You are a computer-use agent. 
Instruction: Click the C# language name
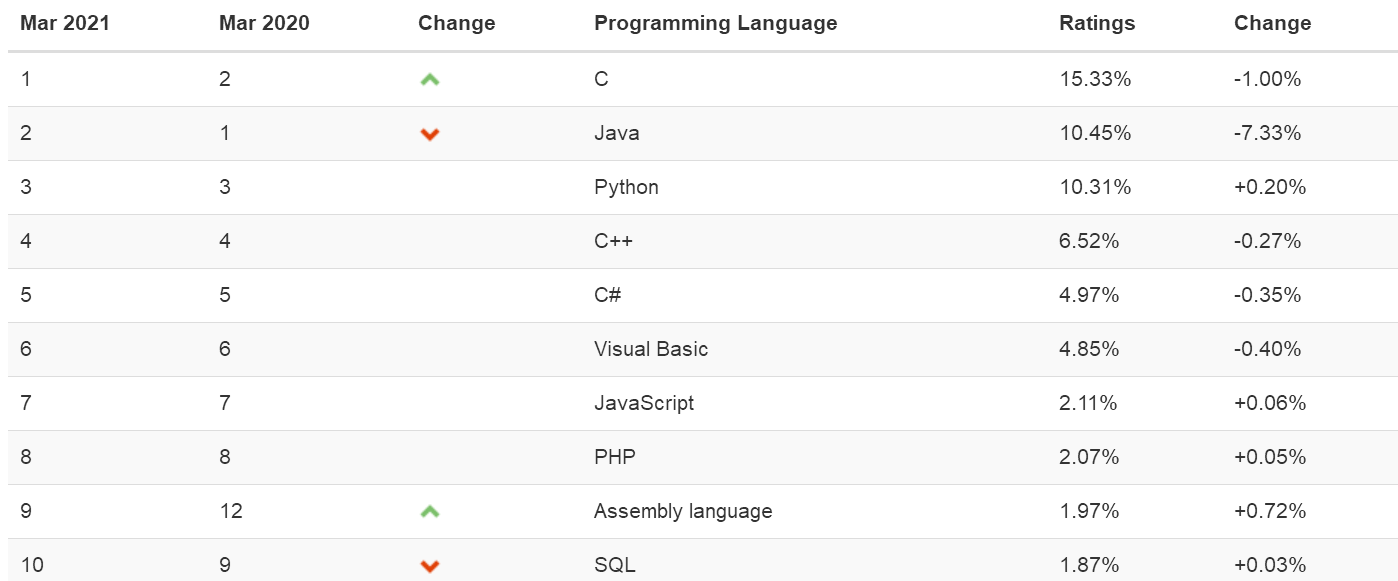tap(608, 295)
